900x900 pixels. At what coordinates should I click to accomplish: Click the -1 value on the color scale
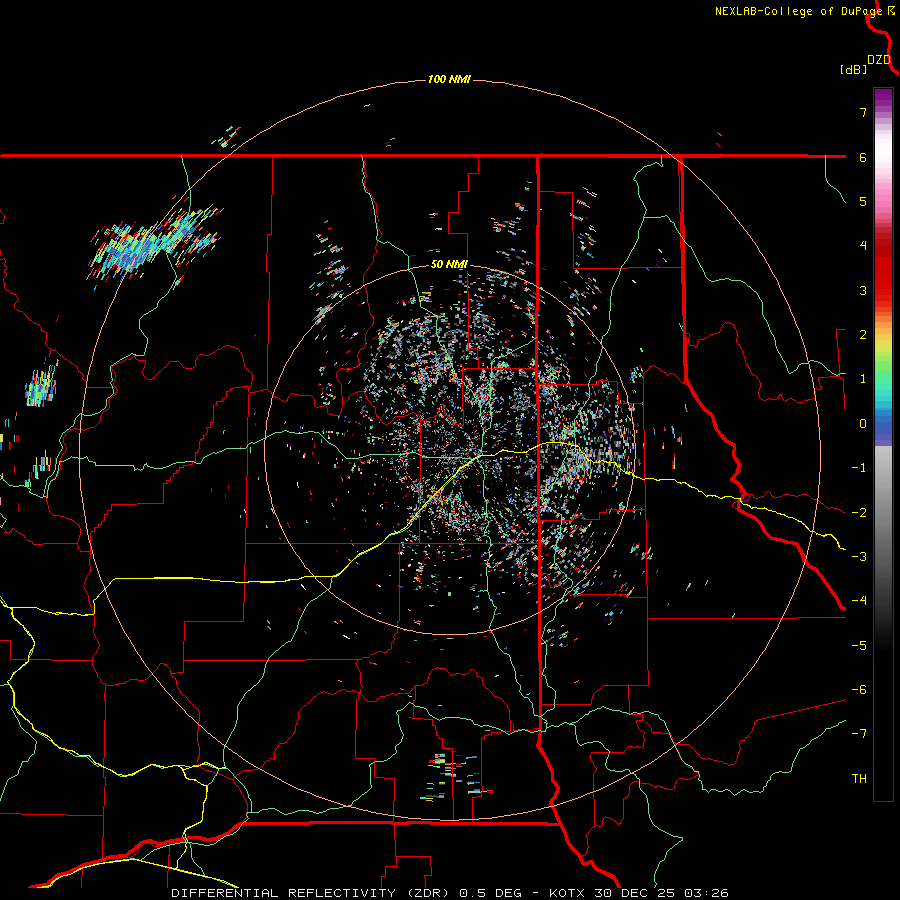point(859,468)
